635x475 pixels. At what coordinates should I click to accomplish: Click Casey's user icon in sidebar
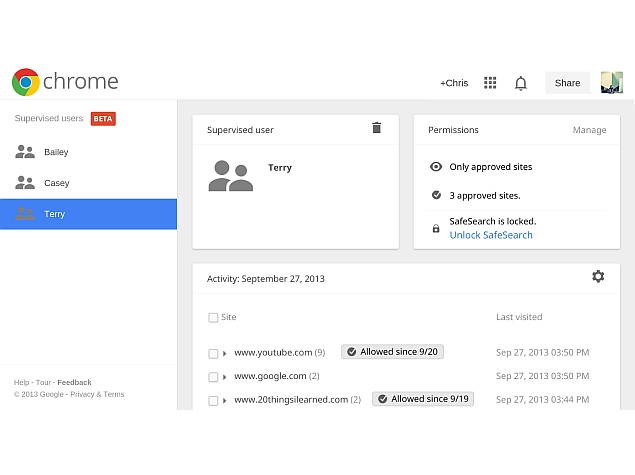coord(25,183)
